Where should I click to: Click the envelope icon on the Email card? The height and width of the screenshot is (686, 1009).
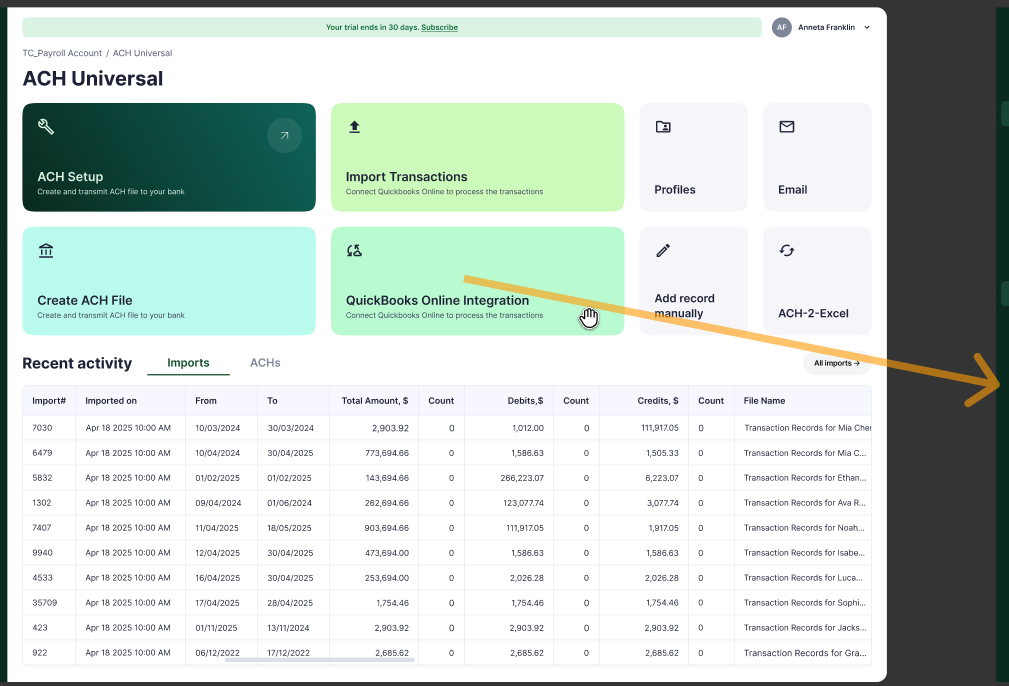[x=786, y=127]
